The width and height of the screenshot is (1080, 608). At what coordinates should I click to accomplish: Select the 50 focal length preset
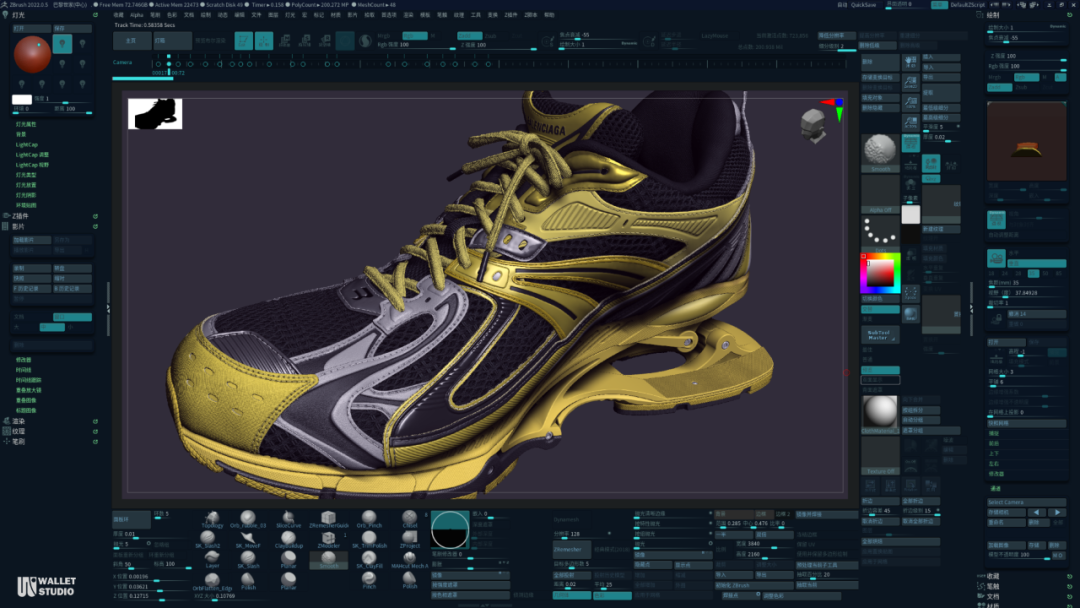(x=1046, y=273)
